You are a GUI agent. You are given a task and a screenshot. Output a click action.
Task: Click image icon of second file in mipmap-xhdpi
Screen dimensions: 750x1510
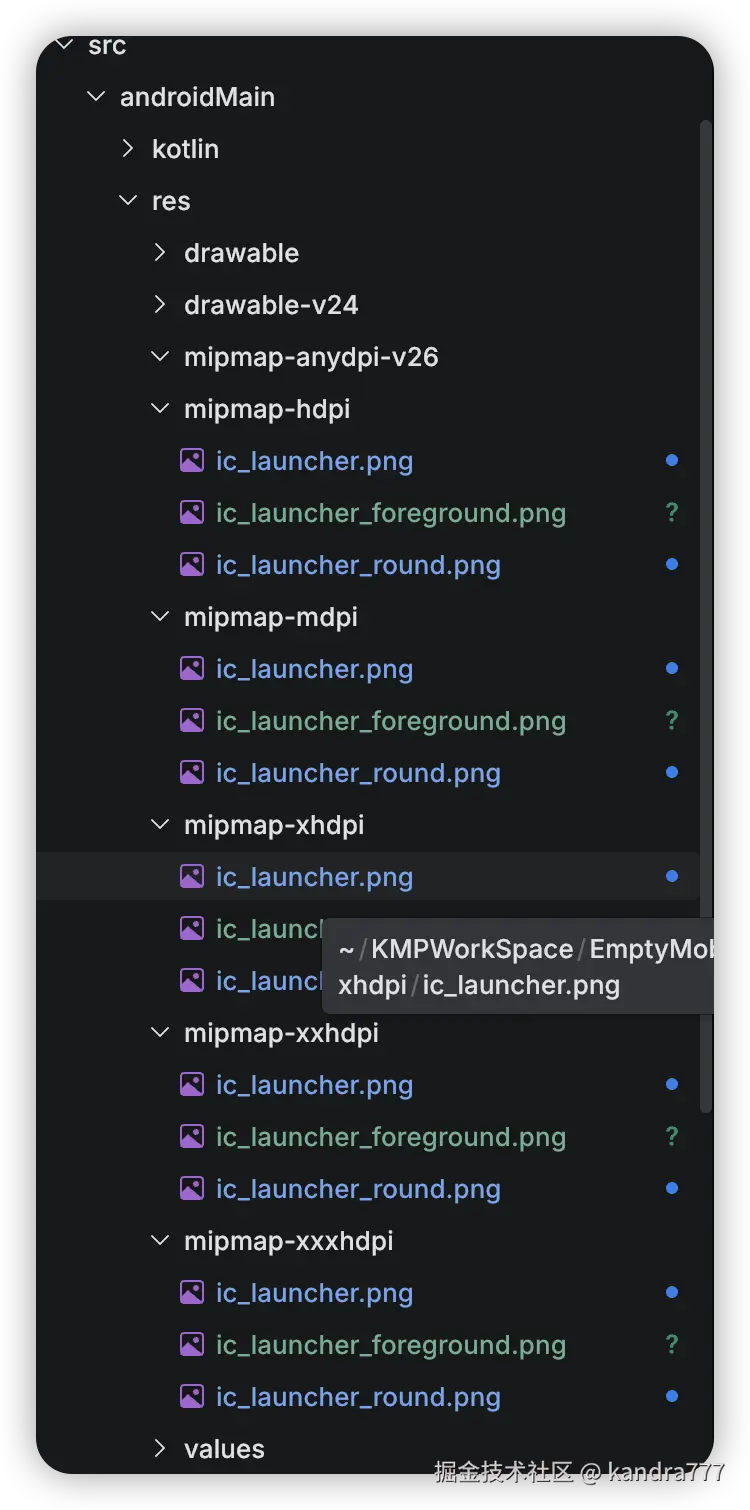(x=192, y=929)
